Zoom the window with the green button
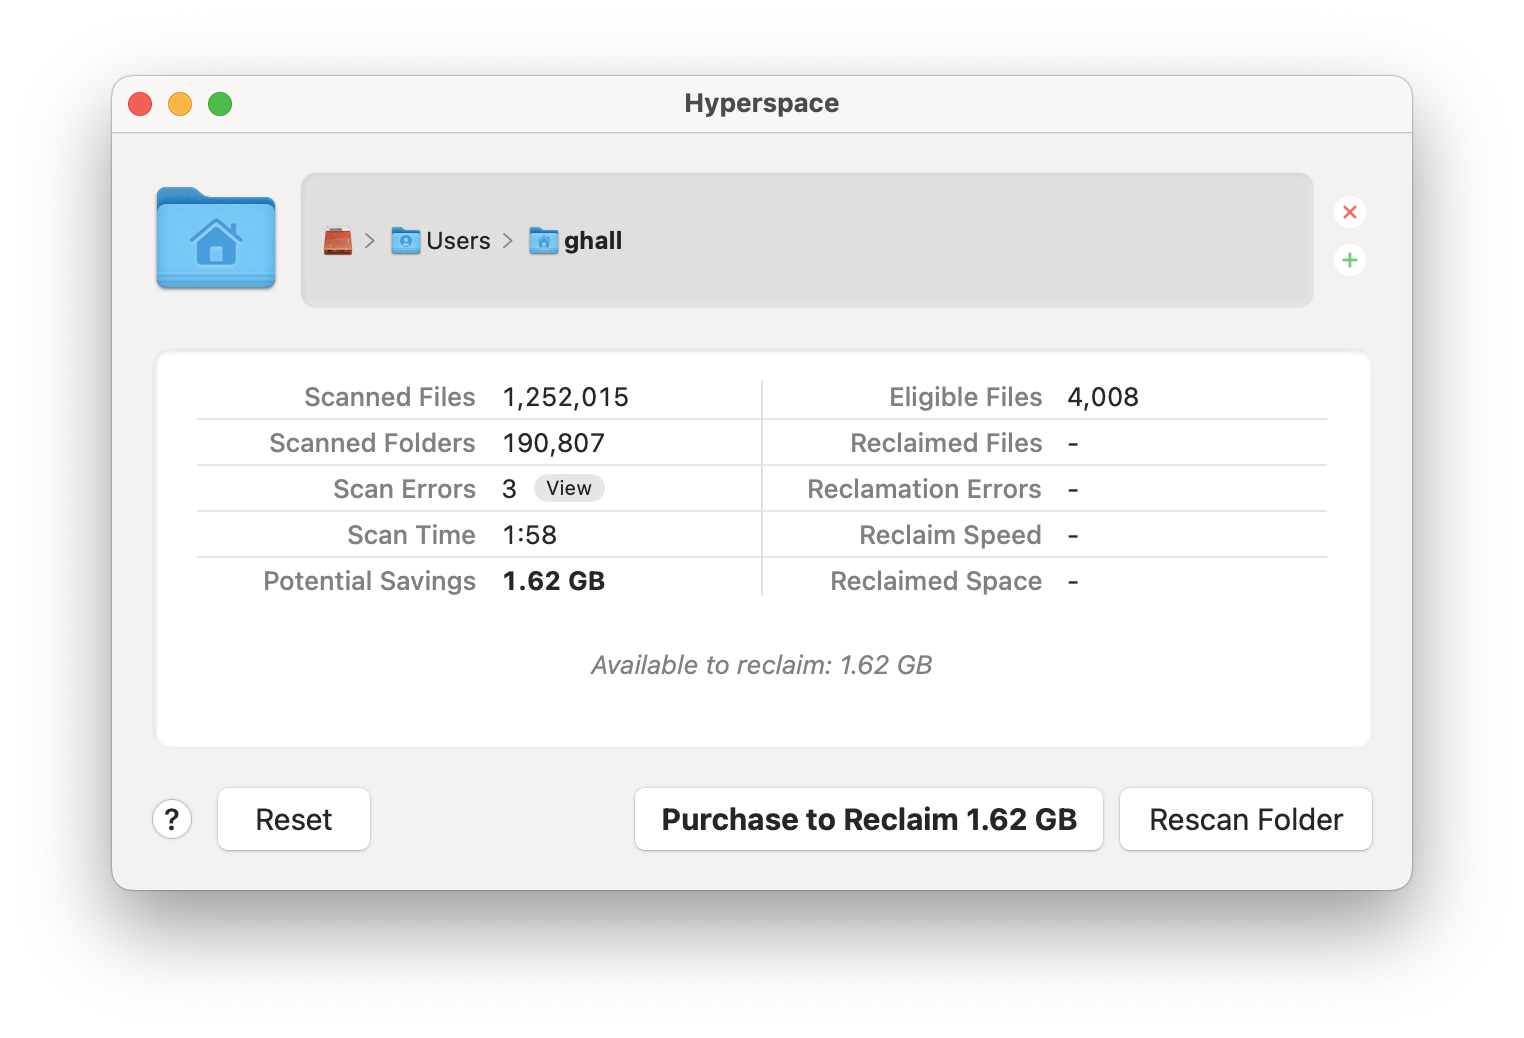 220,104
